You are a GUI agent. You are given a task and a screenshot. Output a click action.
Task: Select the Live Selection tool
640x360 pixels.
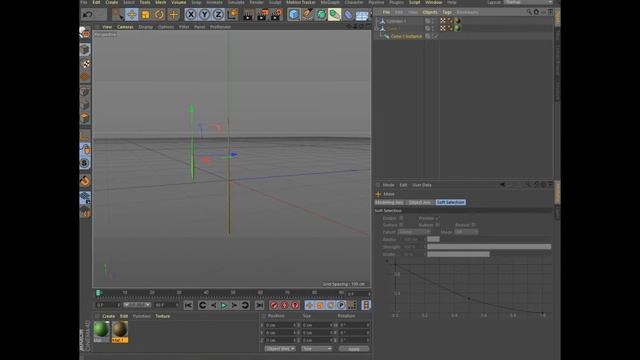coord(118,15)
